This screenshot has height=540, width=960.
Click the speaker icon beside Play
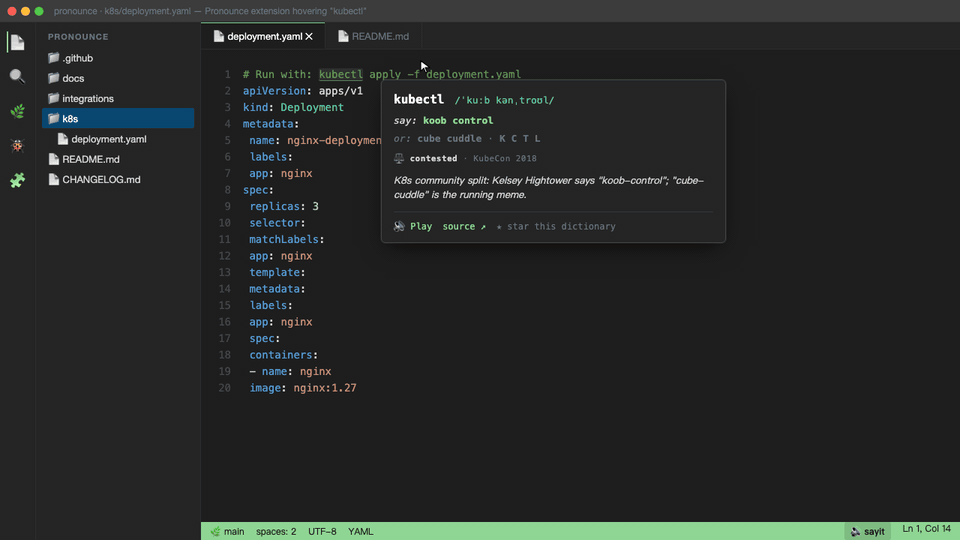point(399,226)
